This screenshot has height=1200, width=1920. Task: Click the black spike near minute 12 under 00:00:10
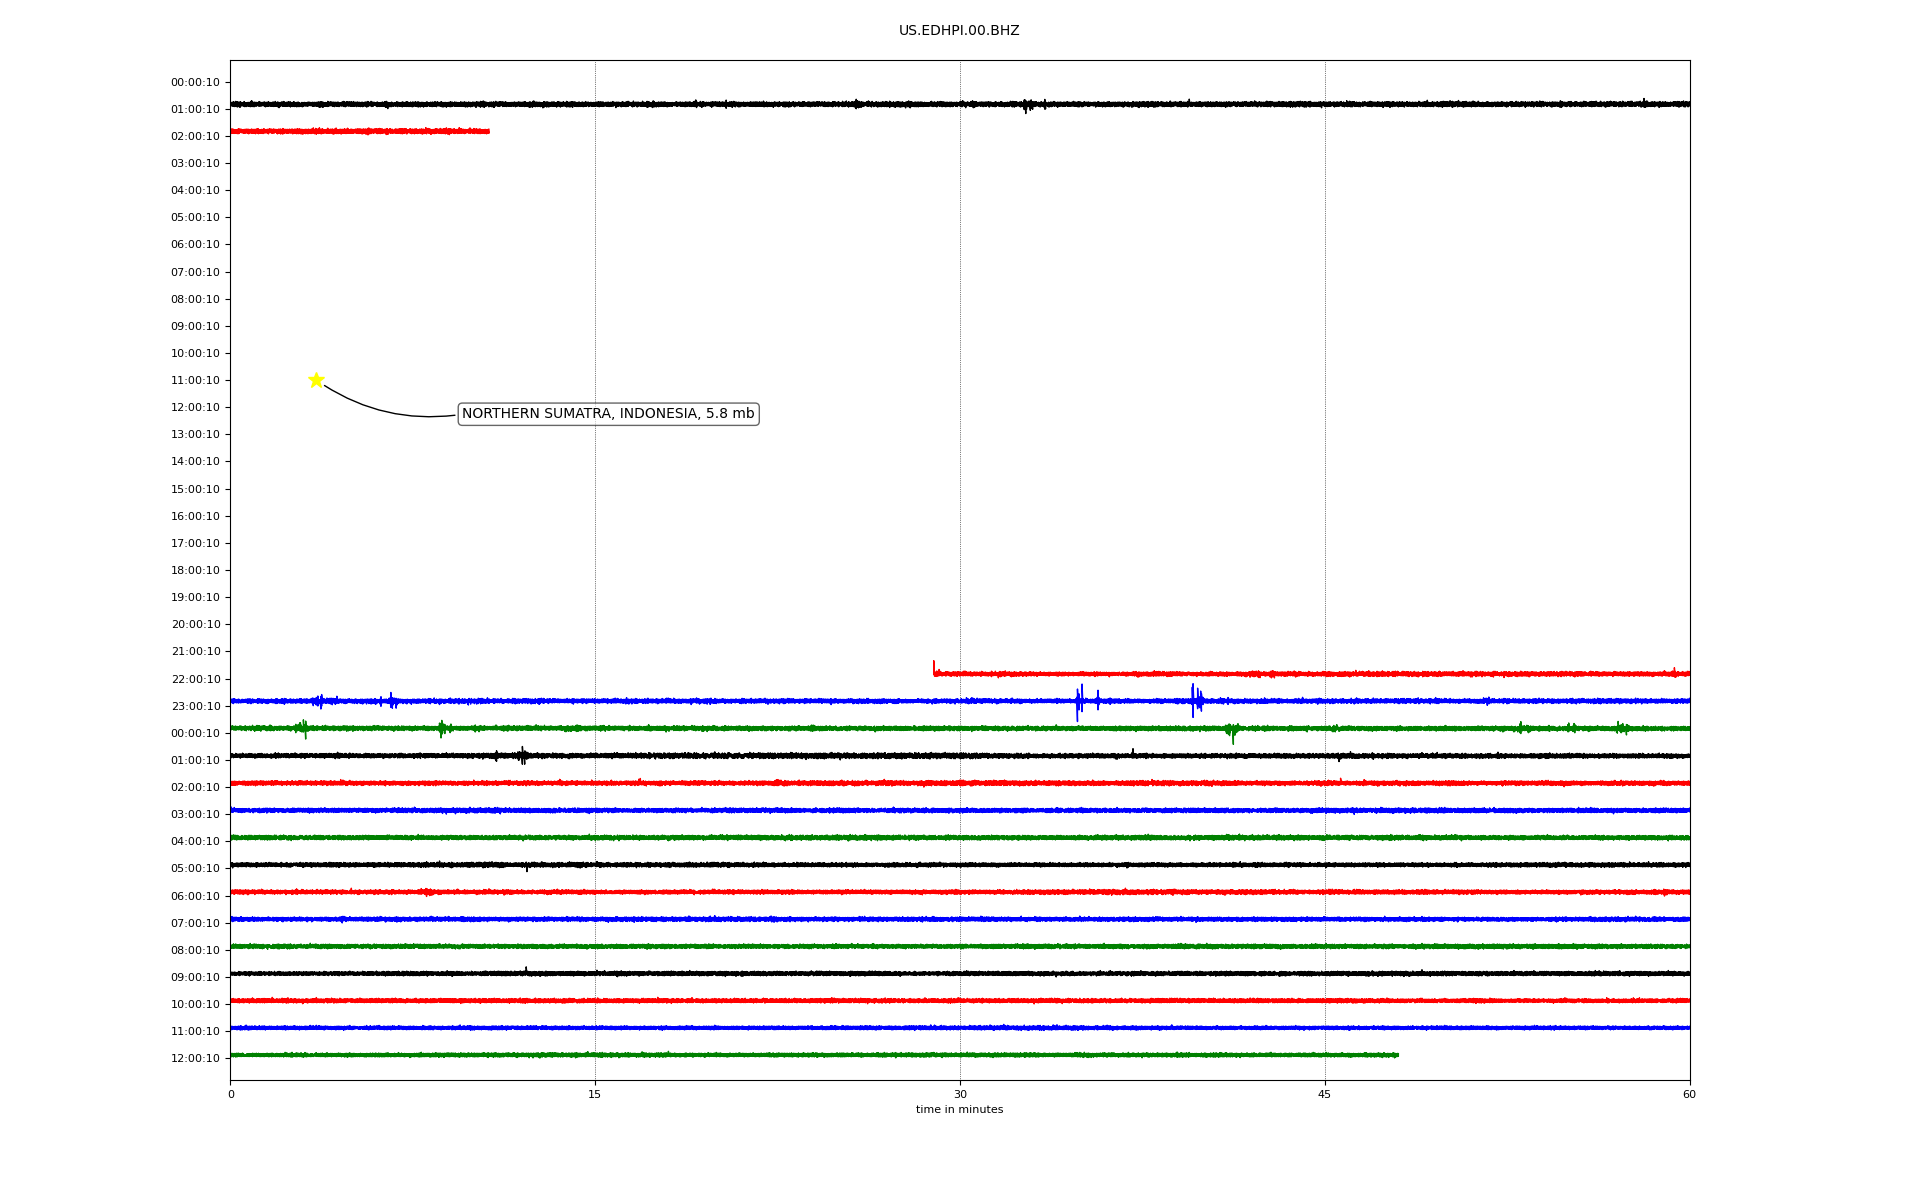pyautogui.click(x=522, y=756)
